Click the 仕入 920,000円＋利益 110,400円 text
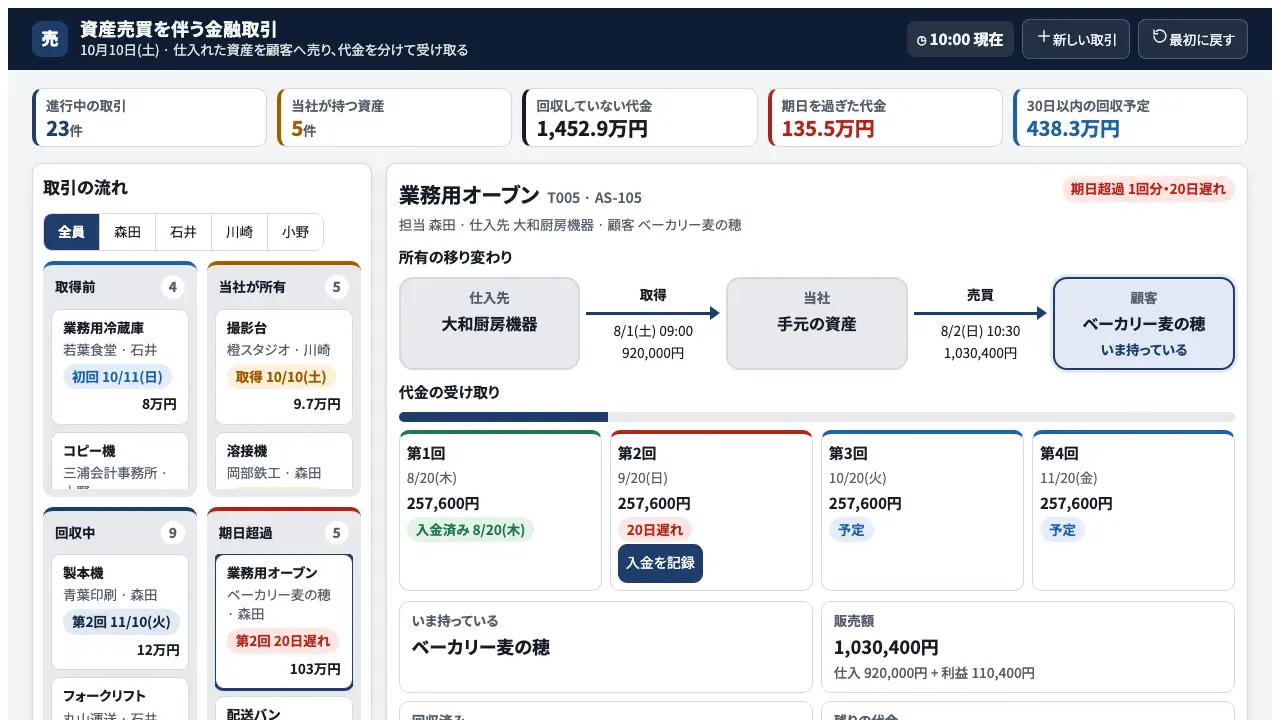The height and width of the screenshot is (720, 1280). pos(934,673)
